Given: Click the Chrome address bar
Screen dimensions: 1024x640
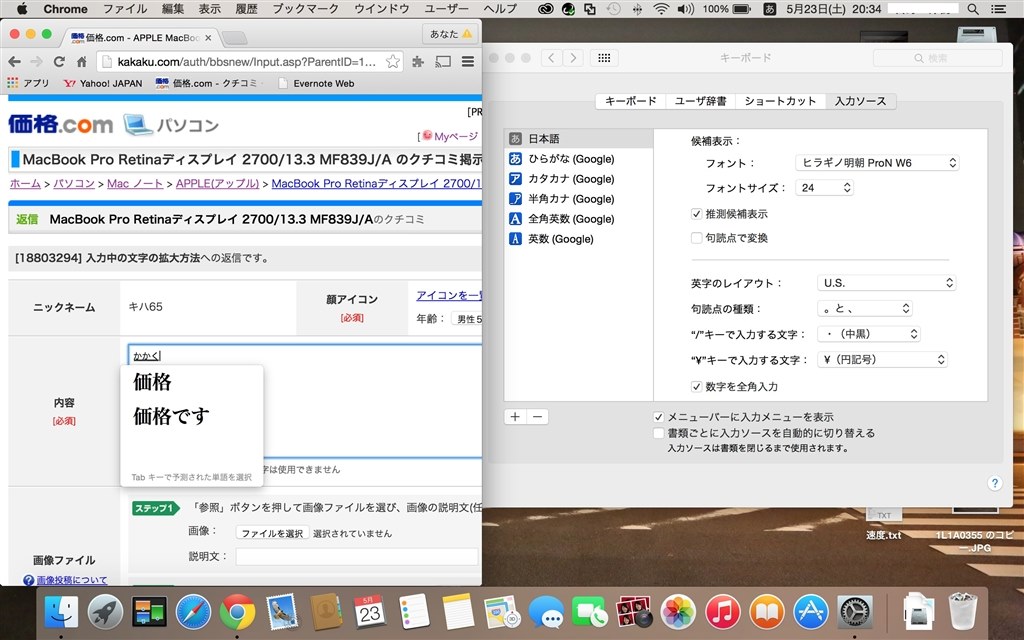Looking at the screenshot, I should click(246, 61).
